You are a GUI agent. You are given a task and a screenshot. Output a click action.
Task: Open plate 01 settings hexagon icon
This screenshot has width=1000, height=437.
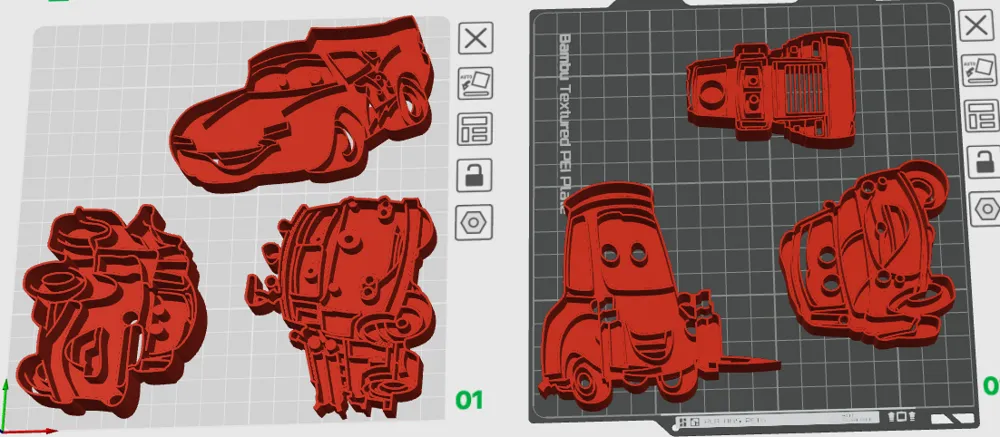click(473, 223)
